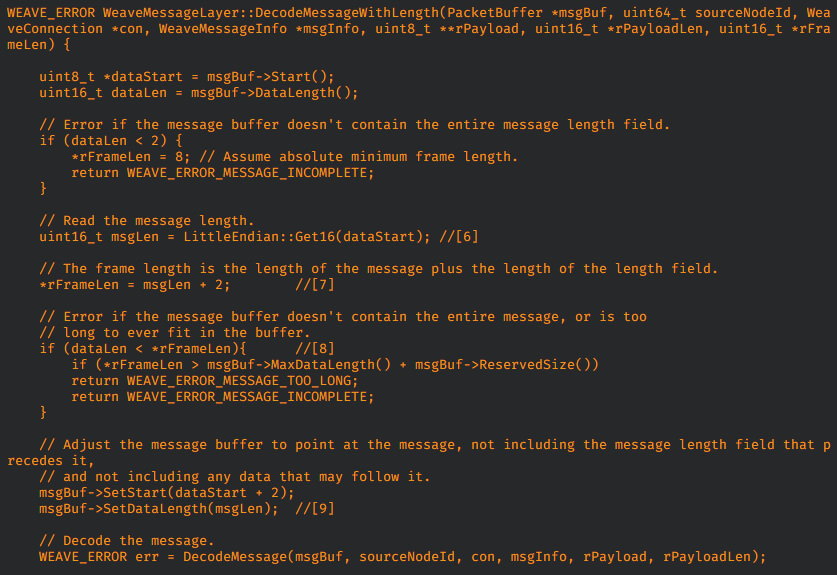Click the "*rFrameLen = msgLen + 2" assignment
This screenshot has width=837, height=575.
click(135, 285)
